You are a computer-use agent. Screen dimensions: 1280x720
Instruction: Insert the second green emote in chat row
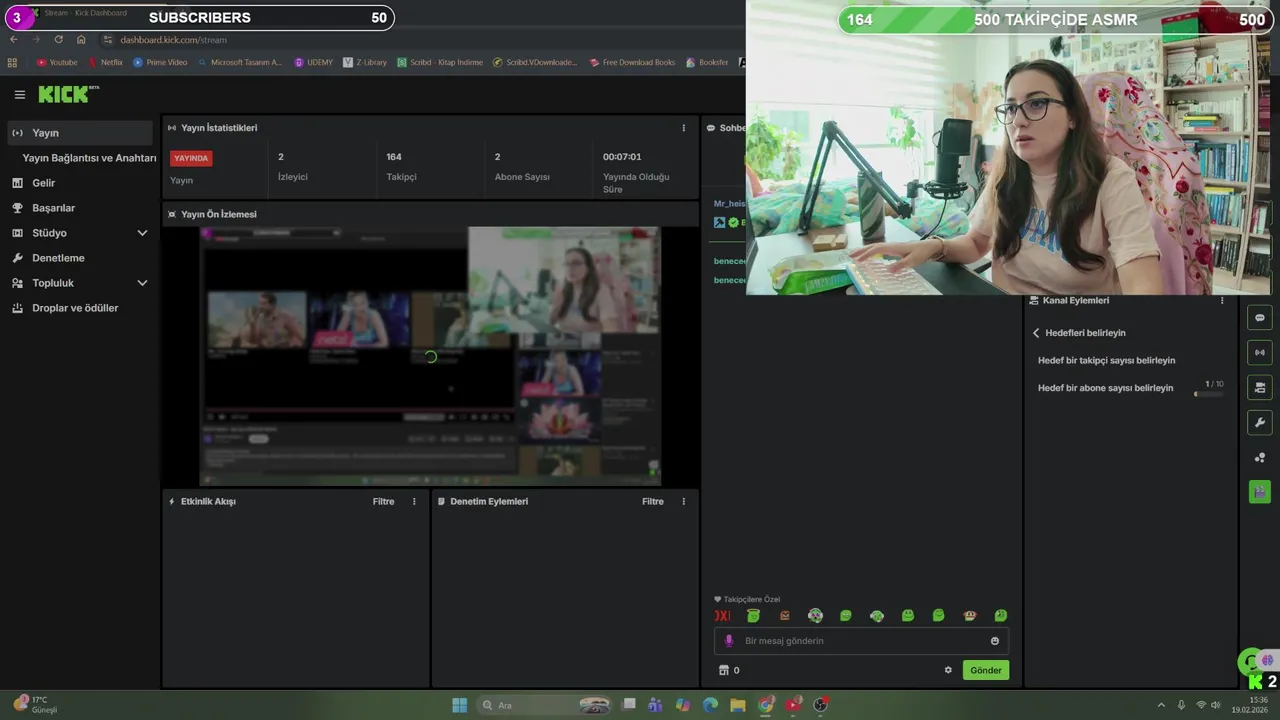[x=753, y=616]
